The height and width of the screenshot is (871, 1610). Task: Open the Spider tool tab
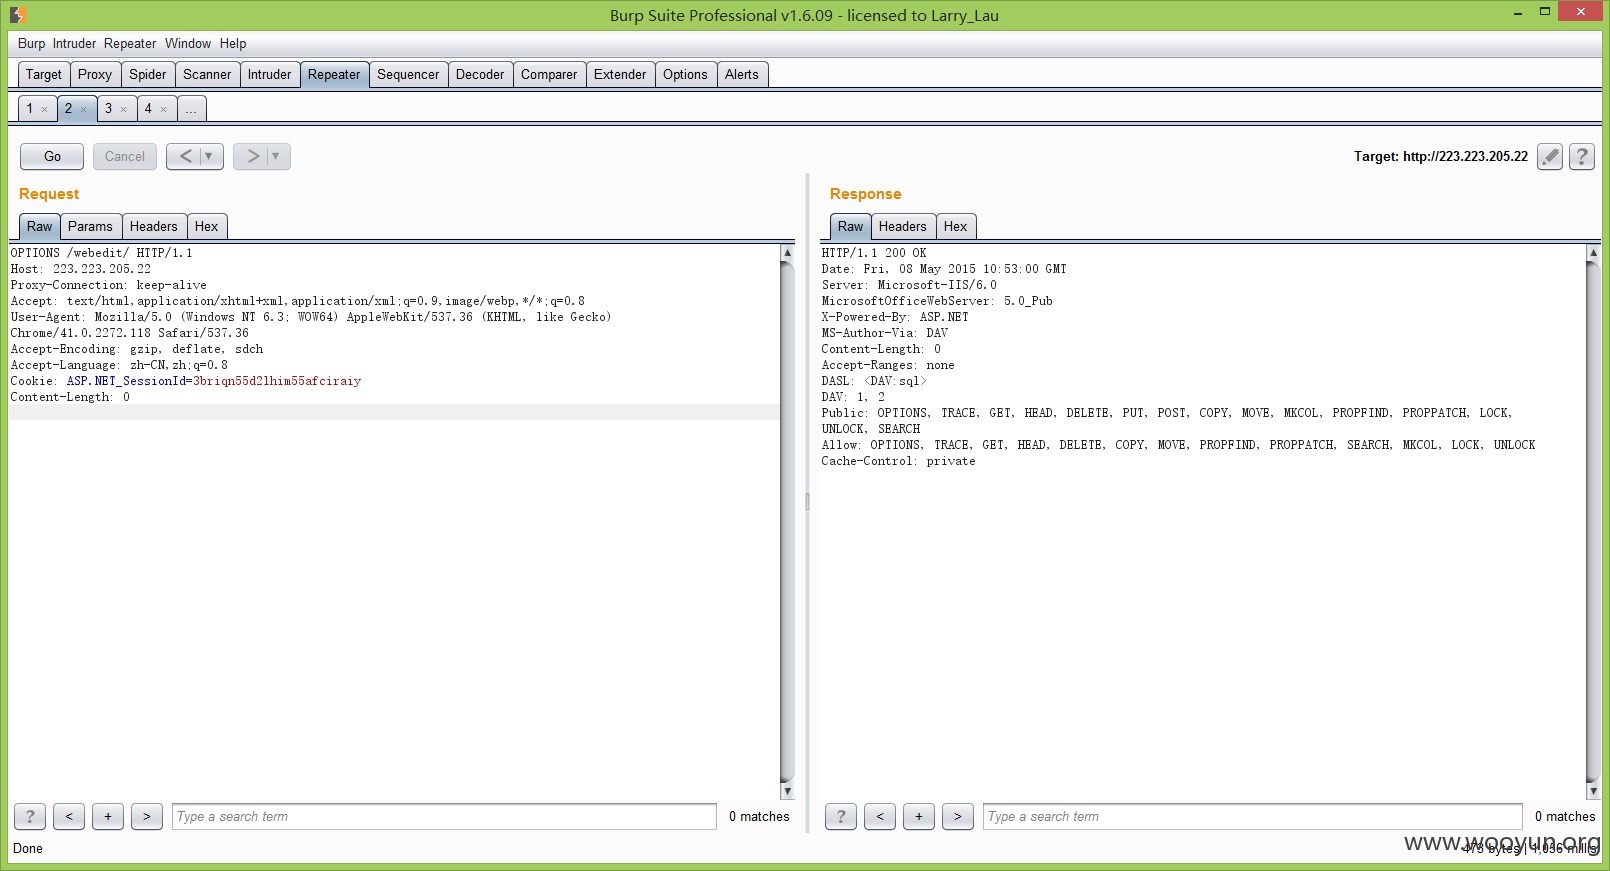(148, 74)
